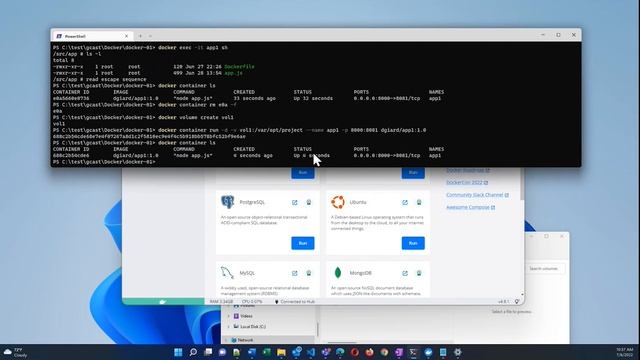Open Task View from the taskbar
Image resolution: width=640 pixels, height=360 pixels.
208,352
